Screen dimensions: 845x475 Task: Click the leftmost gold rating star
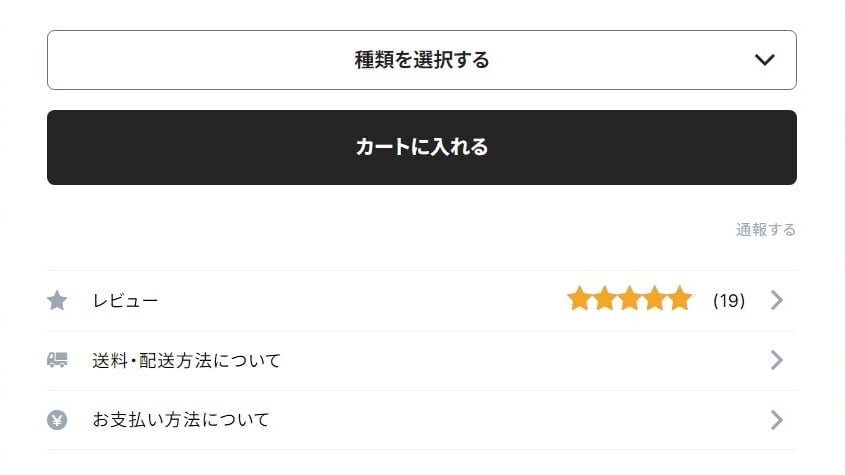click(x=579, y=299)
